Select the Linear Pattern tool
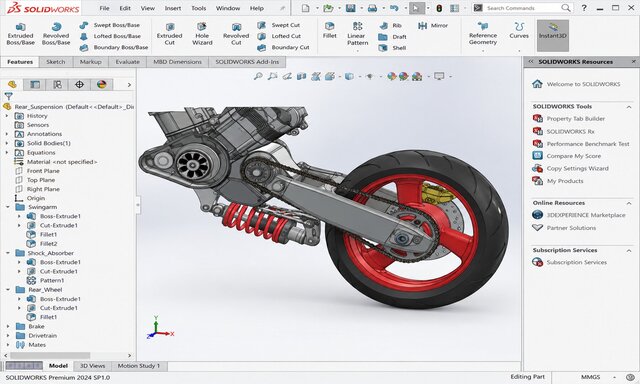This screenshot has width=640, height=384. tap(358, 33)
